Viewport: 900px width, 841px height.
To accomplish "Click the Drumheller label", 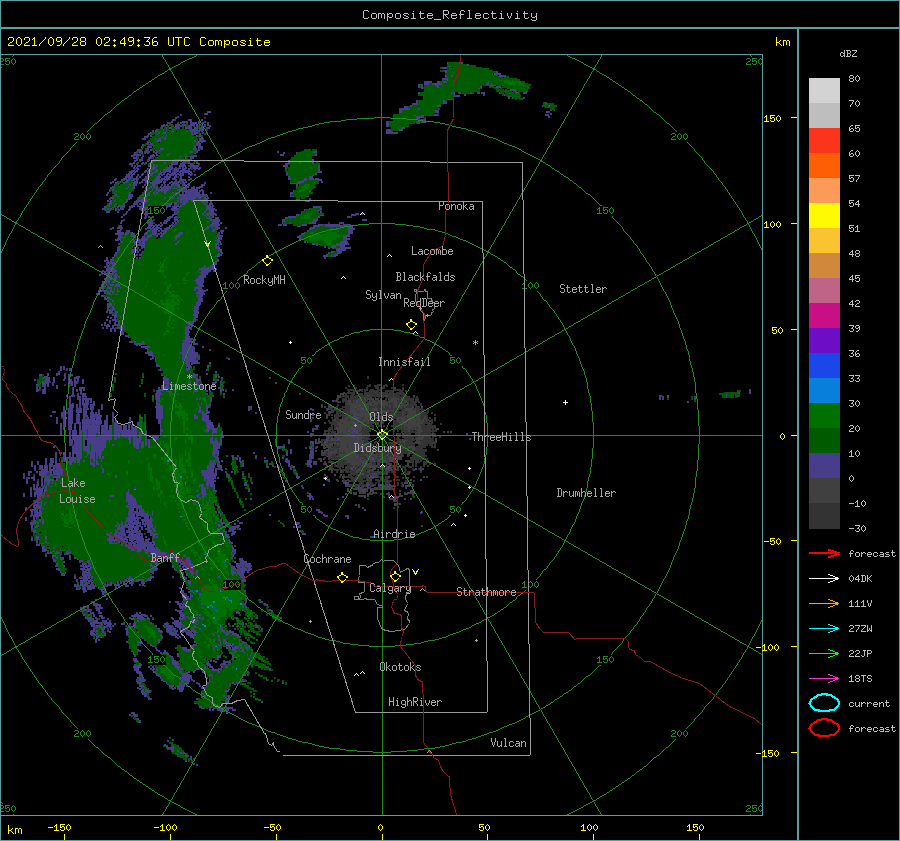I will click(x=586, y=493).
